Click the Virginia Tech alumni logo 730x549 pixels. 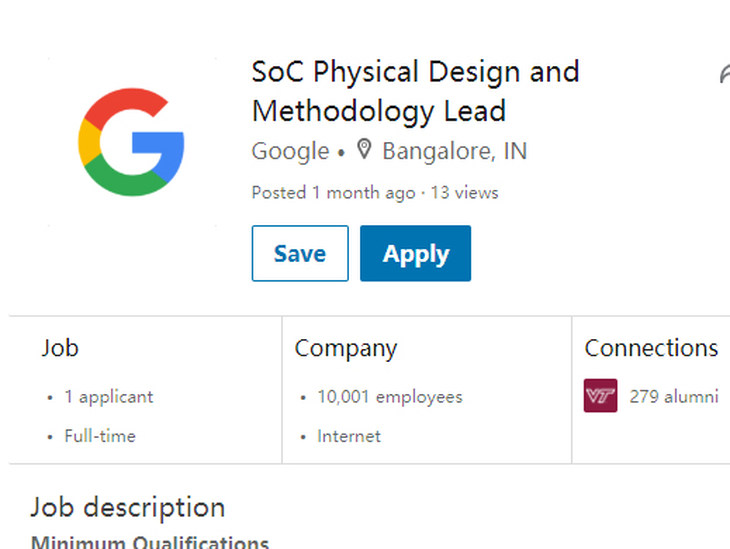[x=601, y=396]
